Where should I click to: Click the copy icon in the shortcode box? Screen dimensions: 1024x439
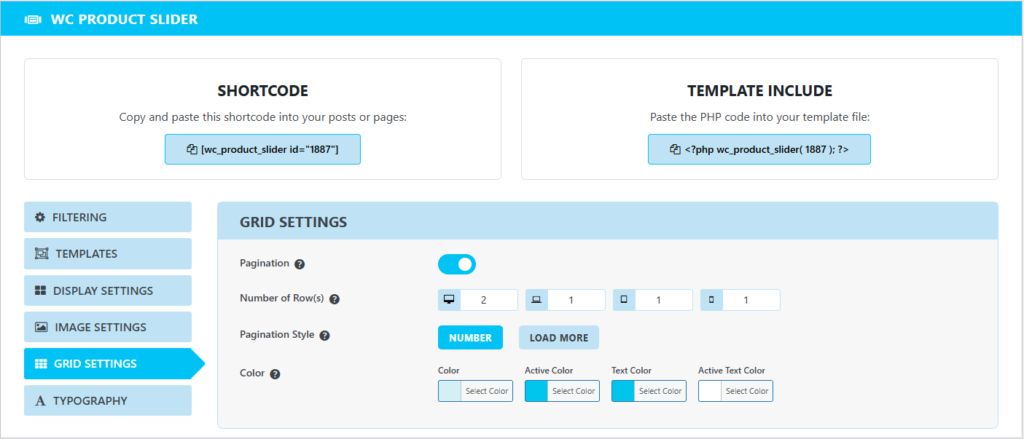191,150
